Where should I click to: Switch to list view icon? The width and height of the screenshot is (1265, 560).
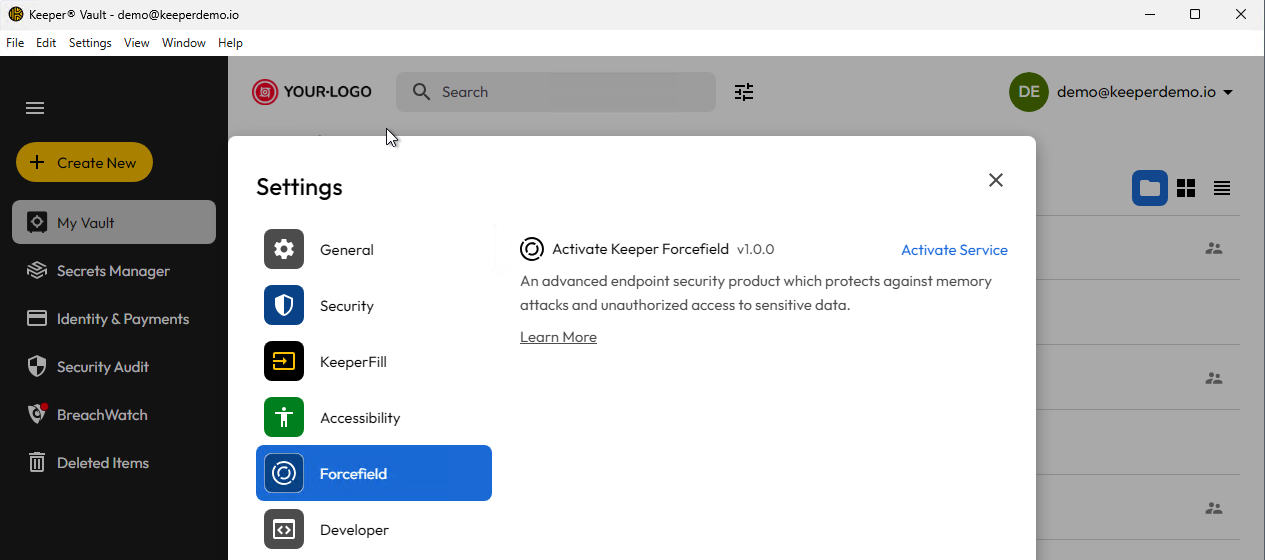point(1222,188)
